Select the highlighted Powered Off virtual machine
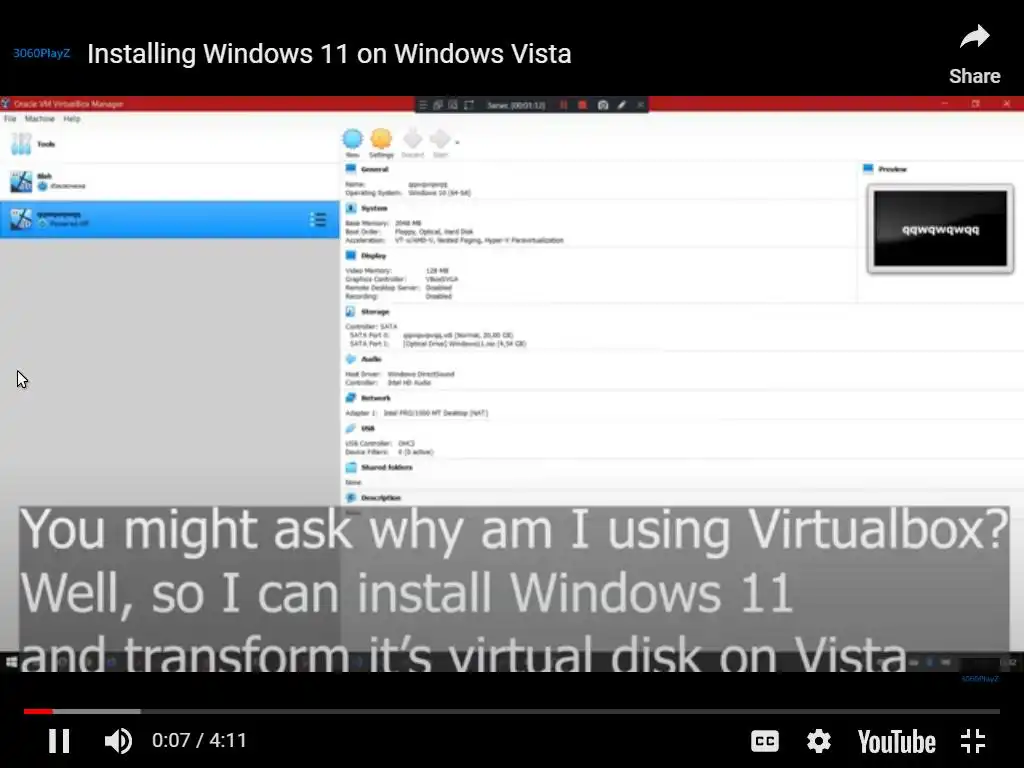1024x768 pixels. (170, 219)
